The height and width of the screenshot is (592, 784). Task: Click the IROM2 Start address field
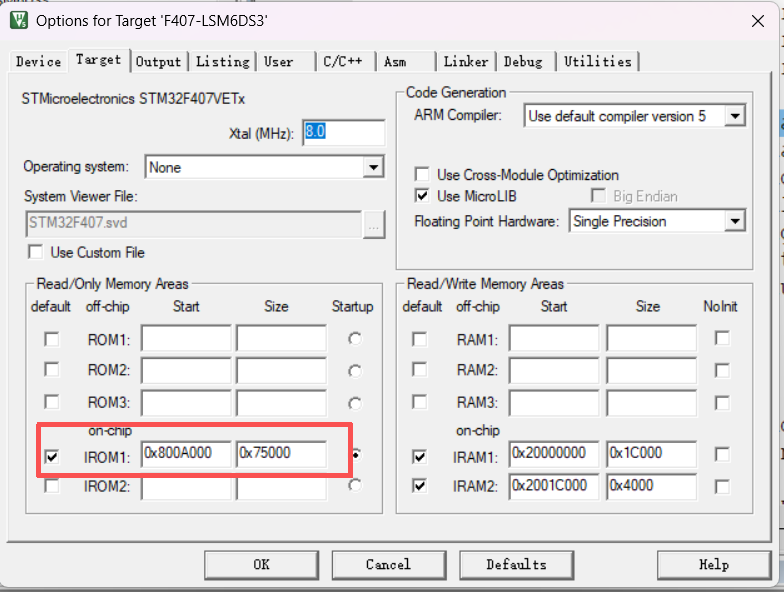point(186,487)
